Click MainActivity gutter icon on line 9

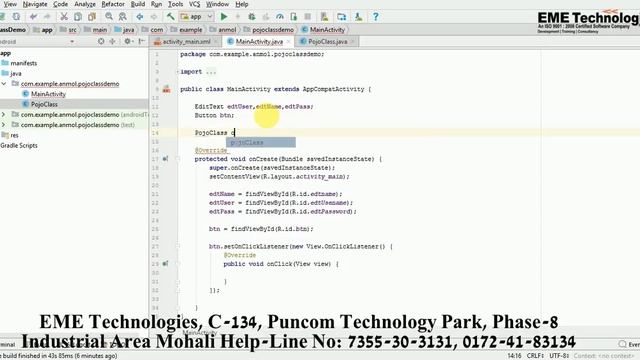coord(166,89)
